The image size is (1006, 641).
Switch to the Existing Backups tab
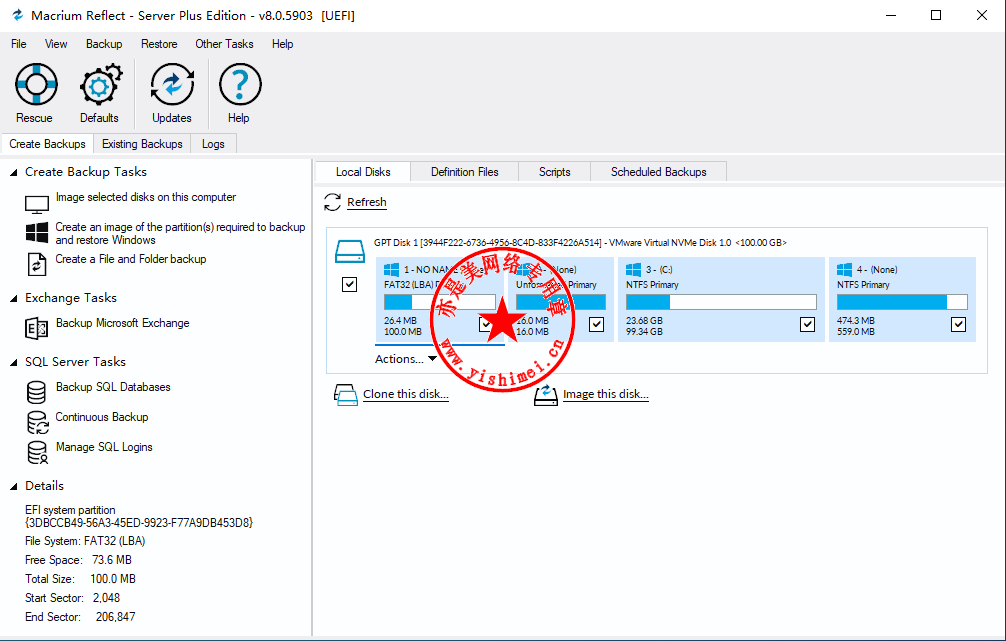pos(142,144)
